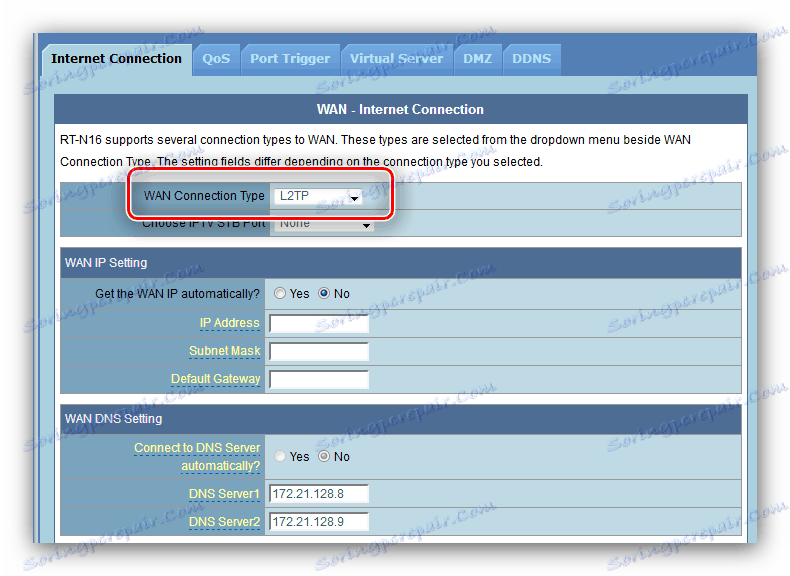Click the Connect to DNS Server automatically link

pyautogui.click(x=197, y=457)
